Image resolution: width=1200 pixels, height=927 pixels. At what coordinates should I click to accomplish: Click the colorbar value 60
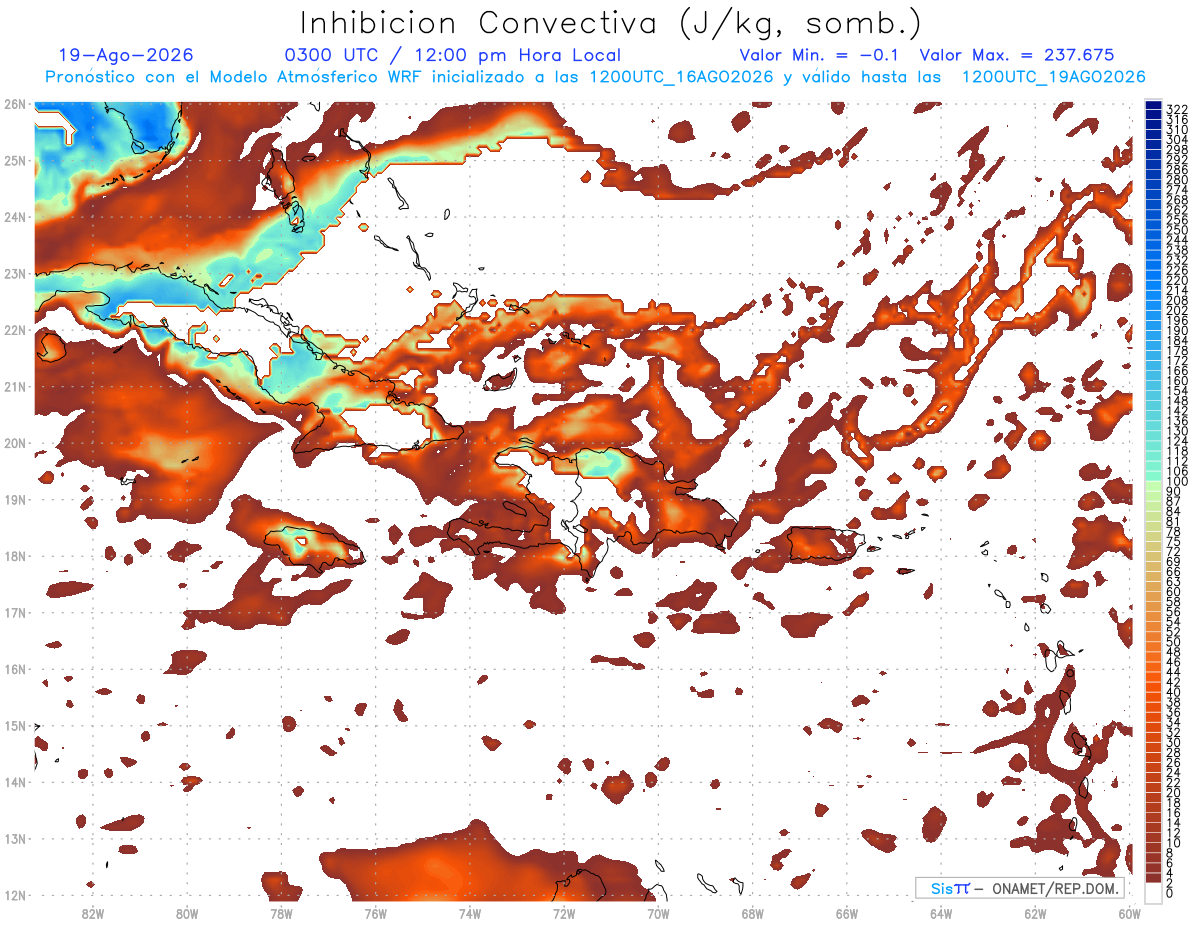[x=1174, y=592]
